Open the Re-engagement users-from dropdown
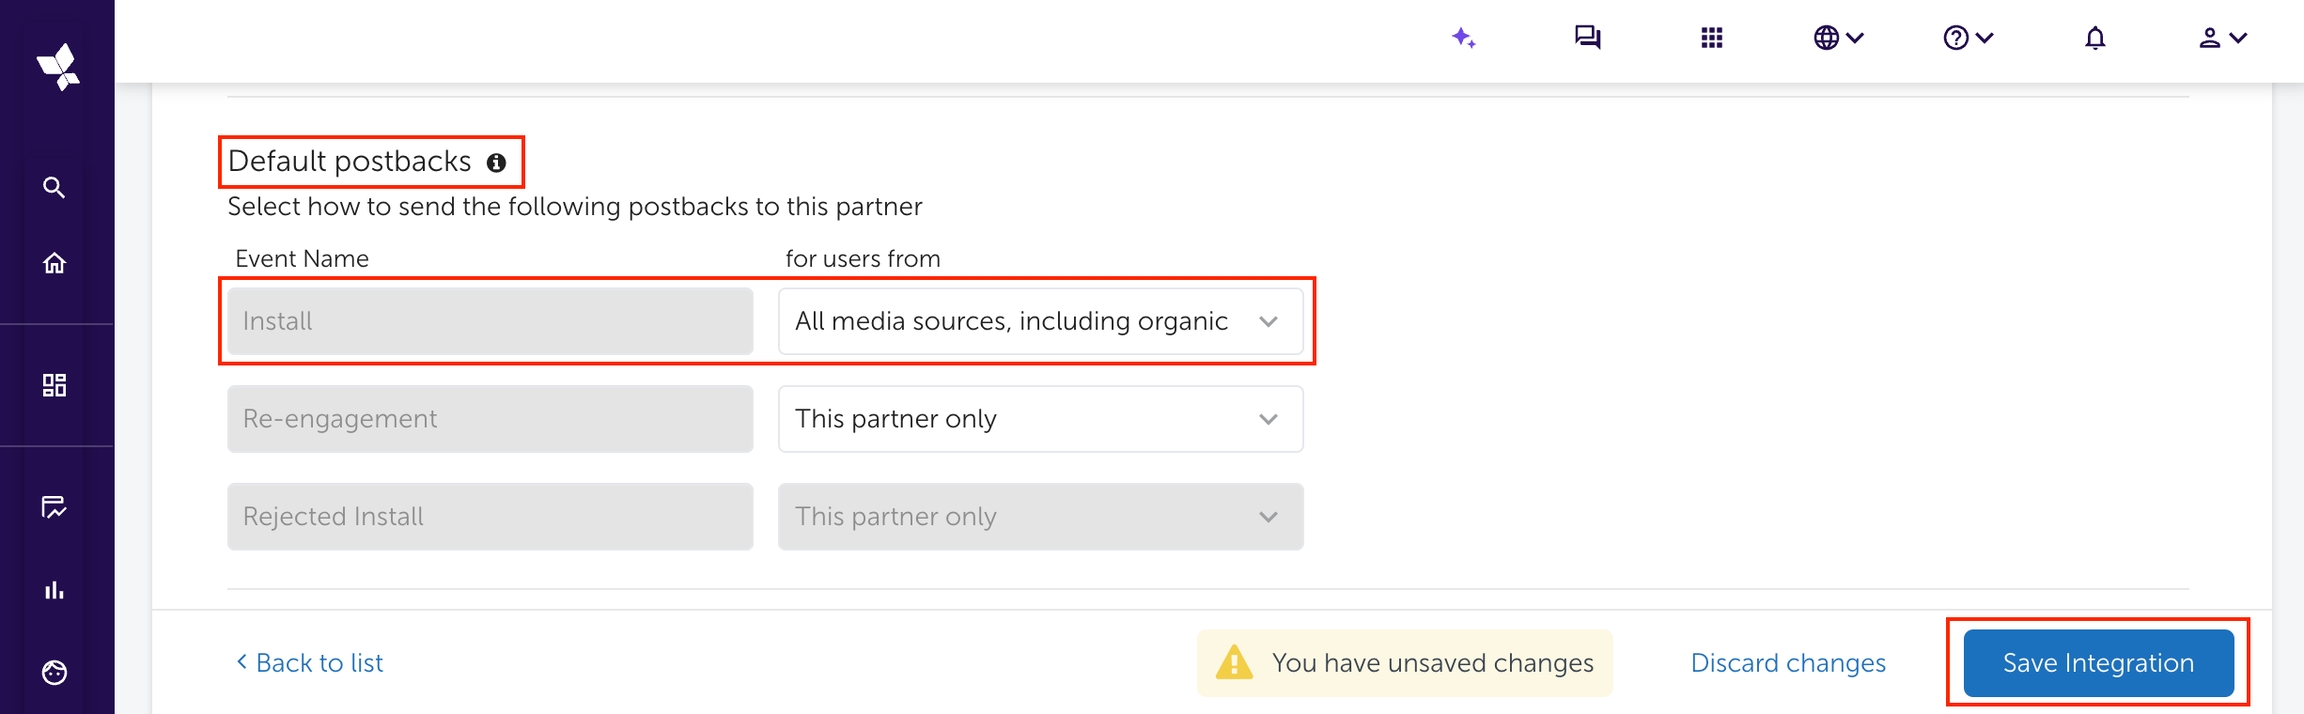 coord(1040,419)
